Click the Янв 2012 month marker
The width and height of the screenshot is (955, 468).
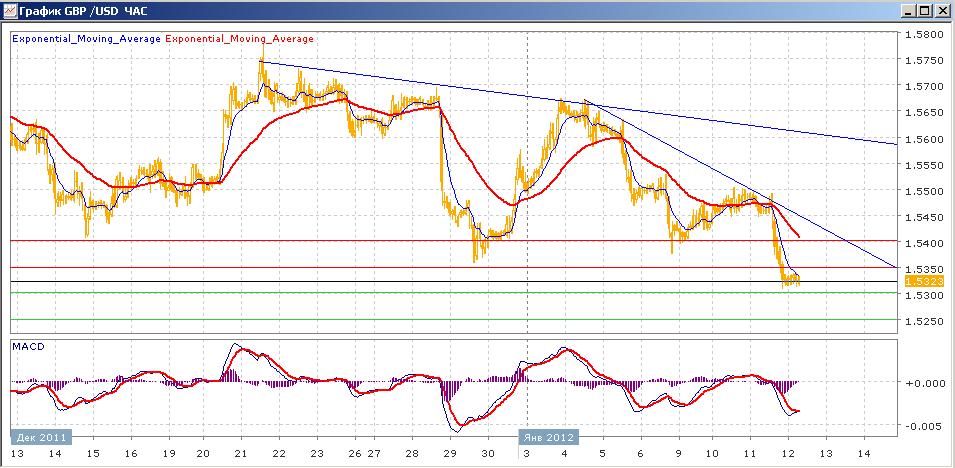point(549,438)
